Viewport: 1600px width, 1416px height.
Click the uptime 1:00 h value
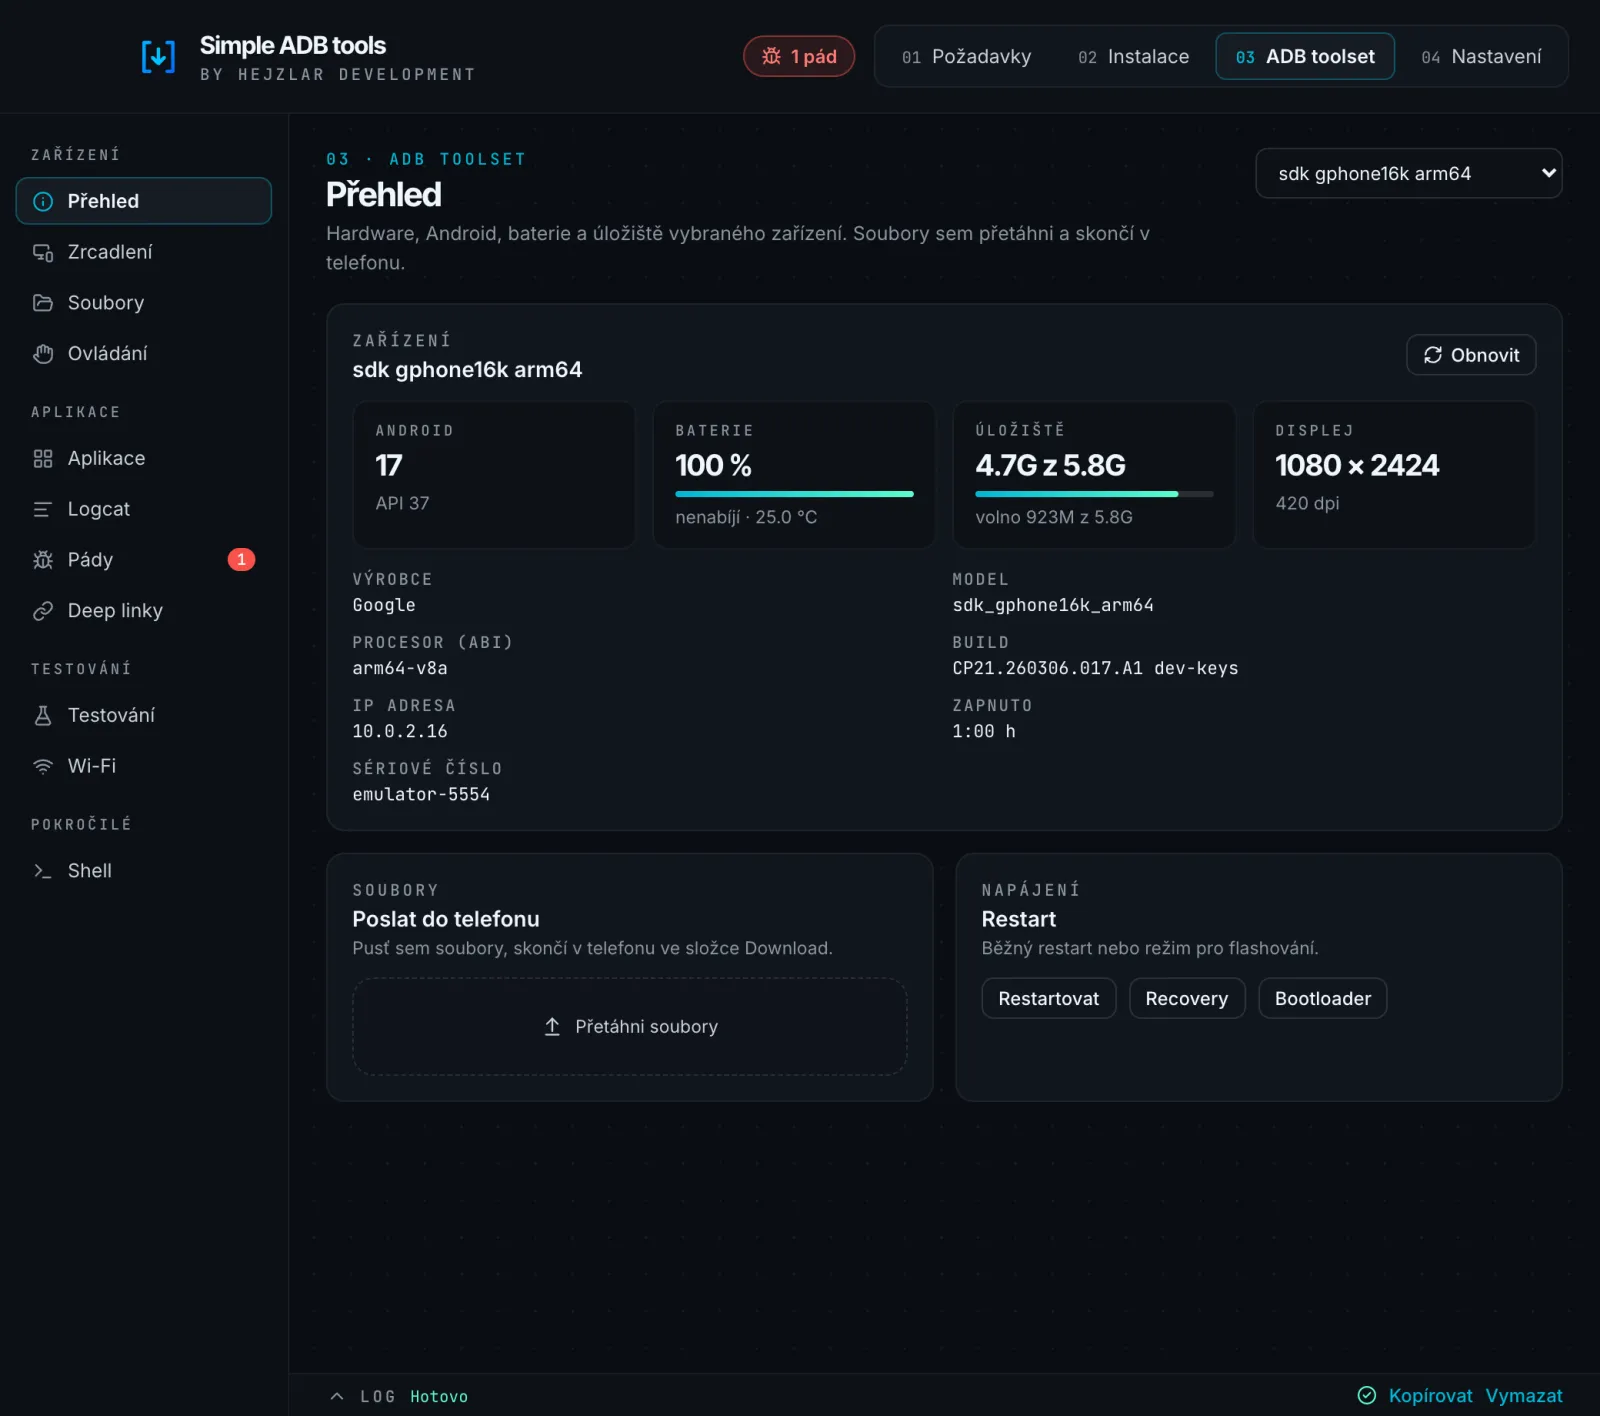984,731
